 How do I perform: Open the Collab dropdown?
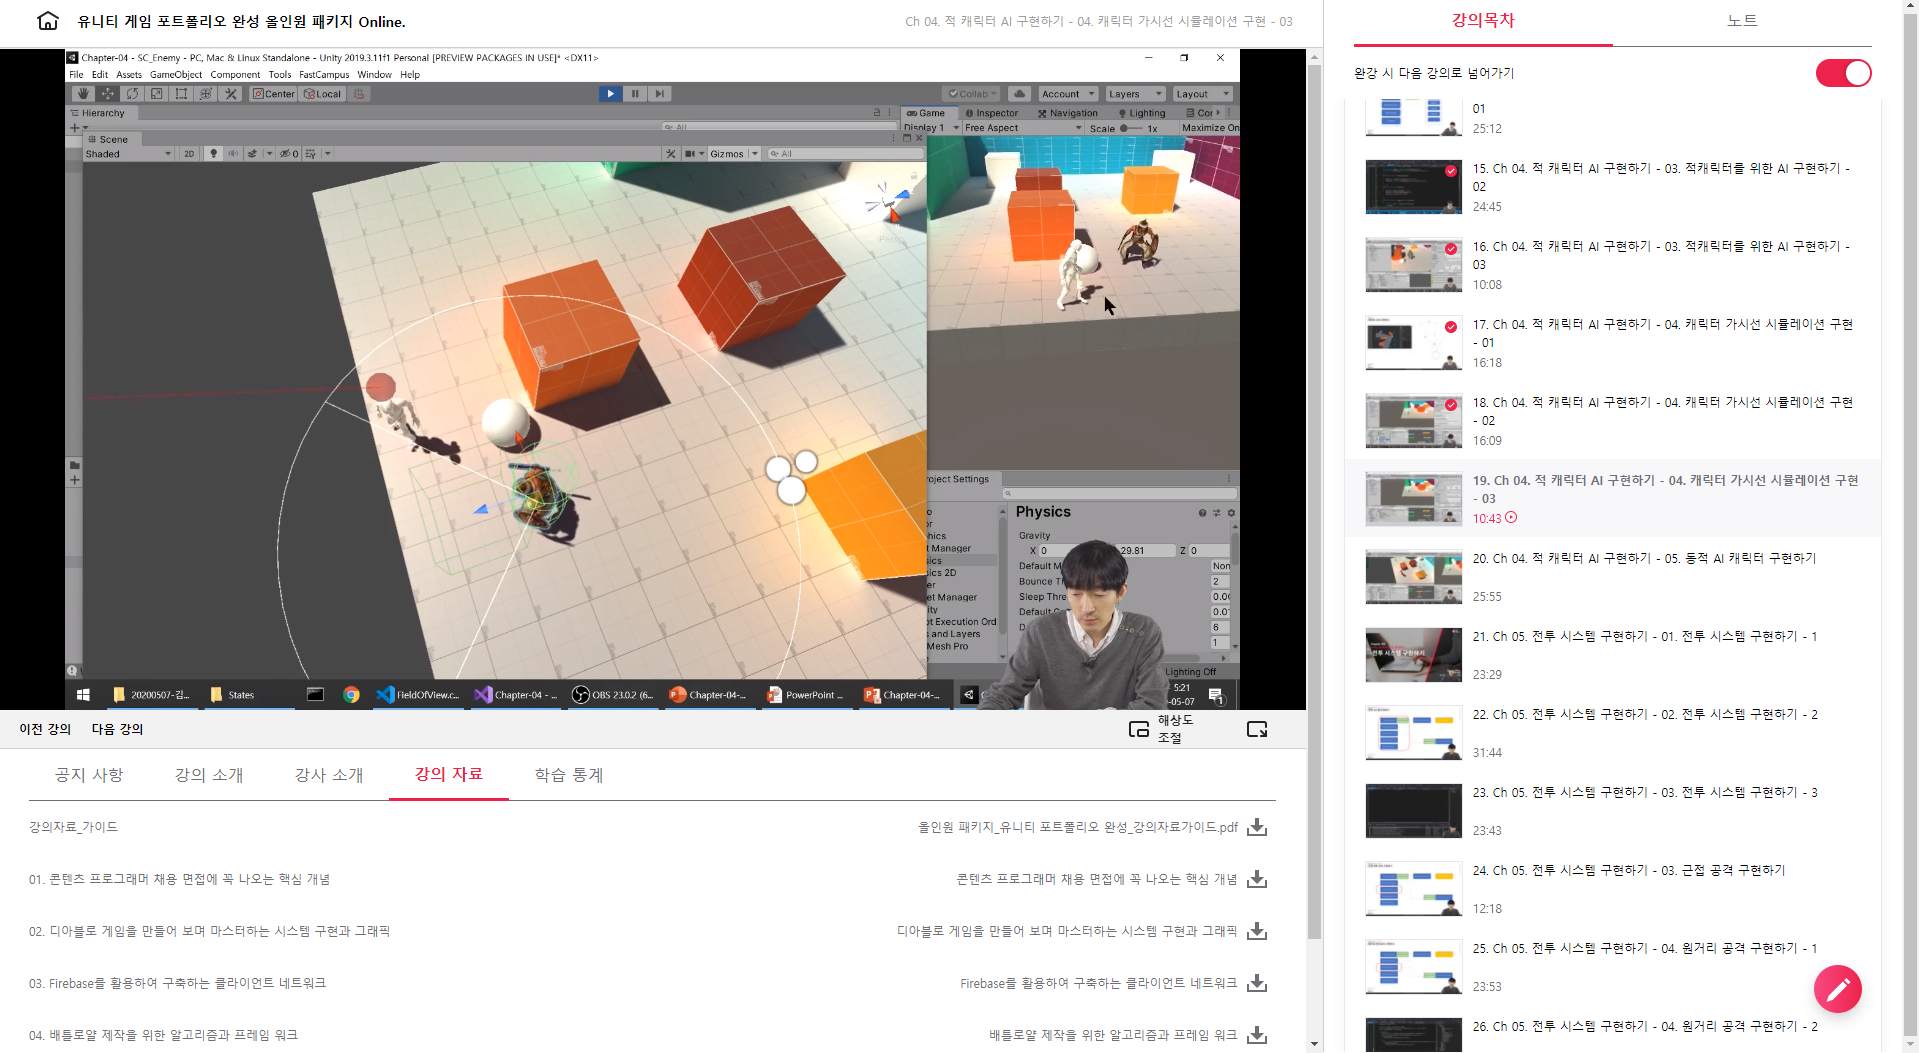pos(972,94)
